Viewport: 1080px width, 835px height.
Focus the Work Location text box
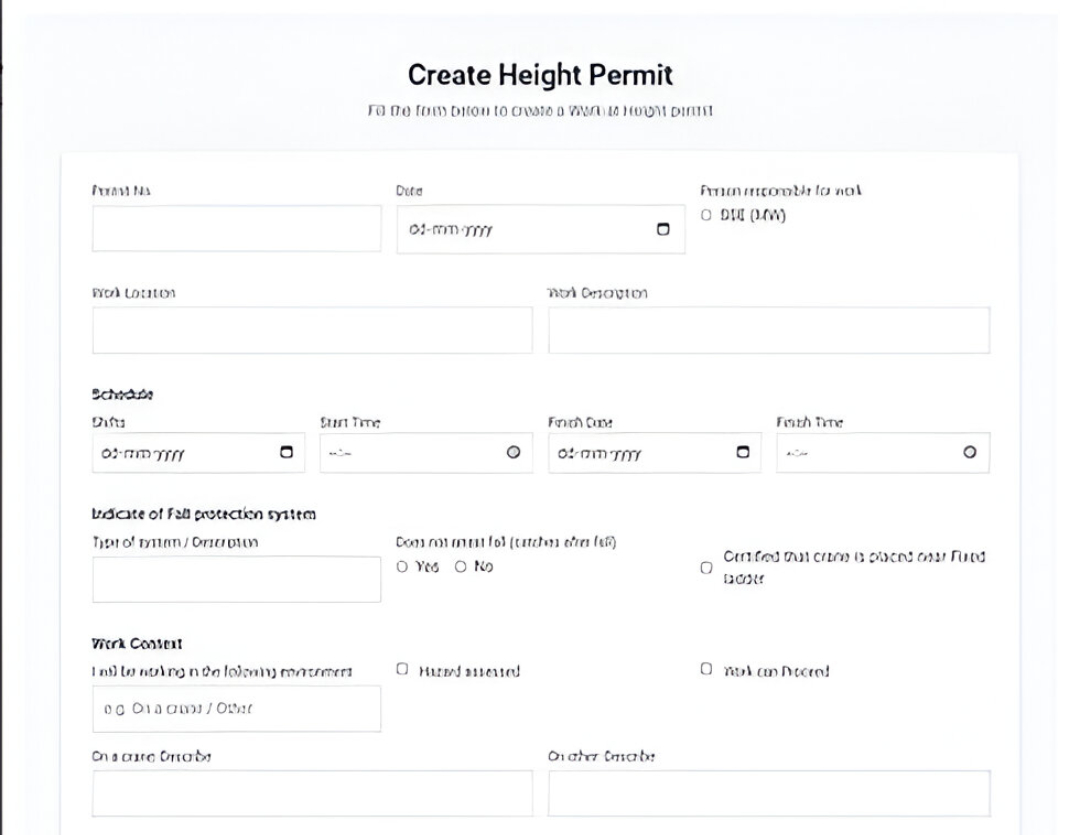point(312,330)
